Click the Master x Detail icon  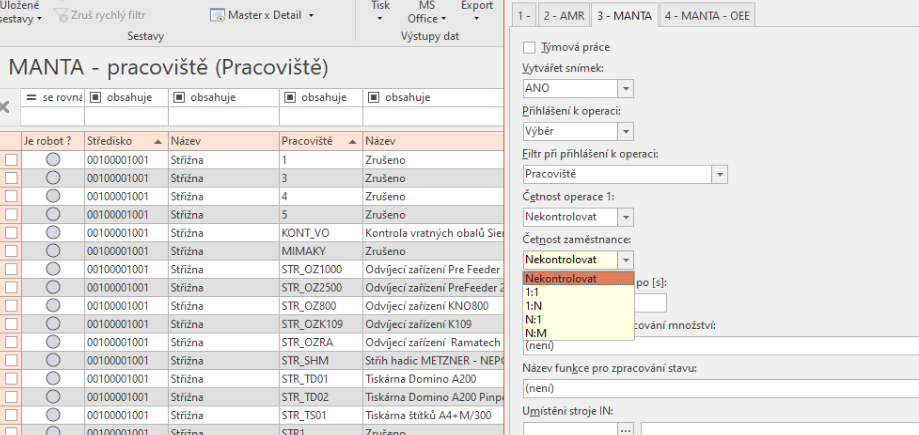pyautogui.click(x=218, y=15)
